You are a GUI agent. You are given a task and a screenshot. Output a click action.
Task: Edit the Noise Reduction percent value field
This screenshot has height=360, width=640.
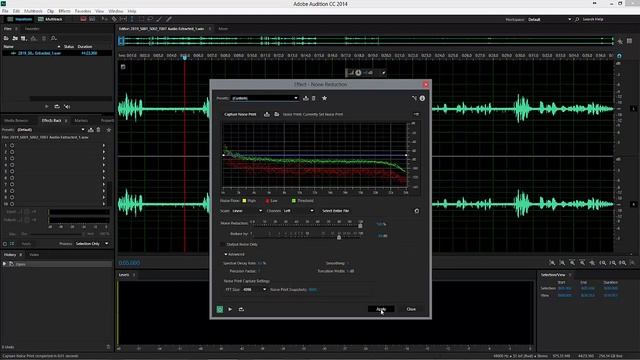pyautogui.click(x=380, y=224)
